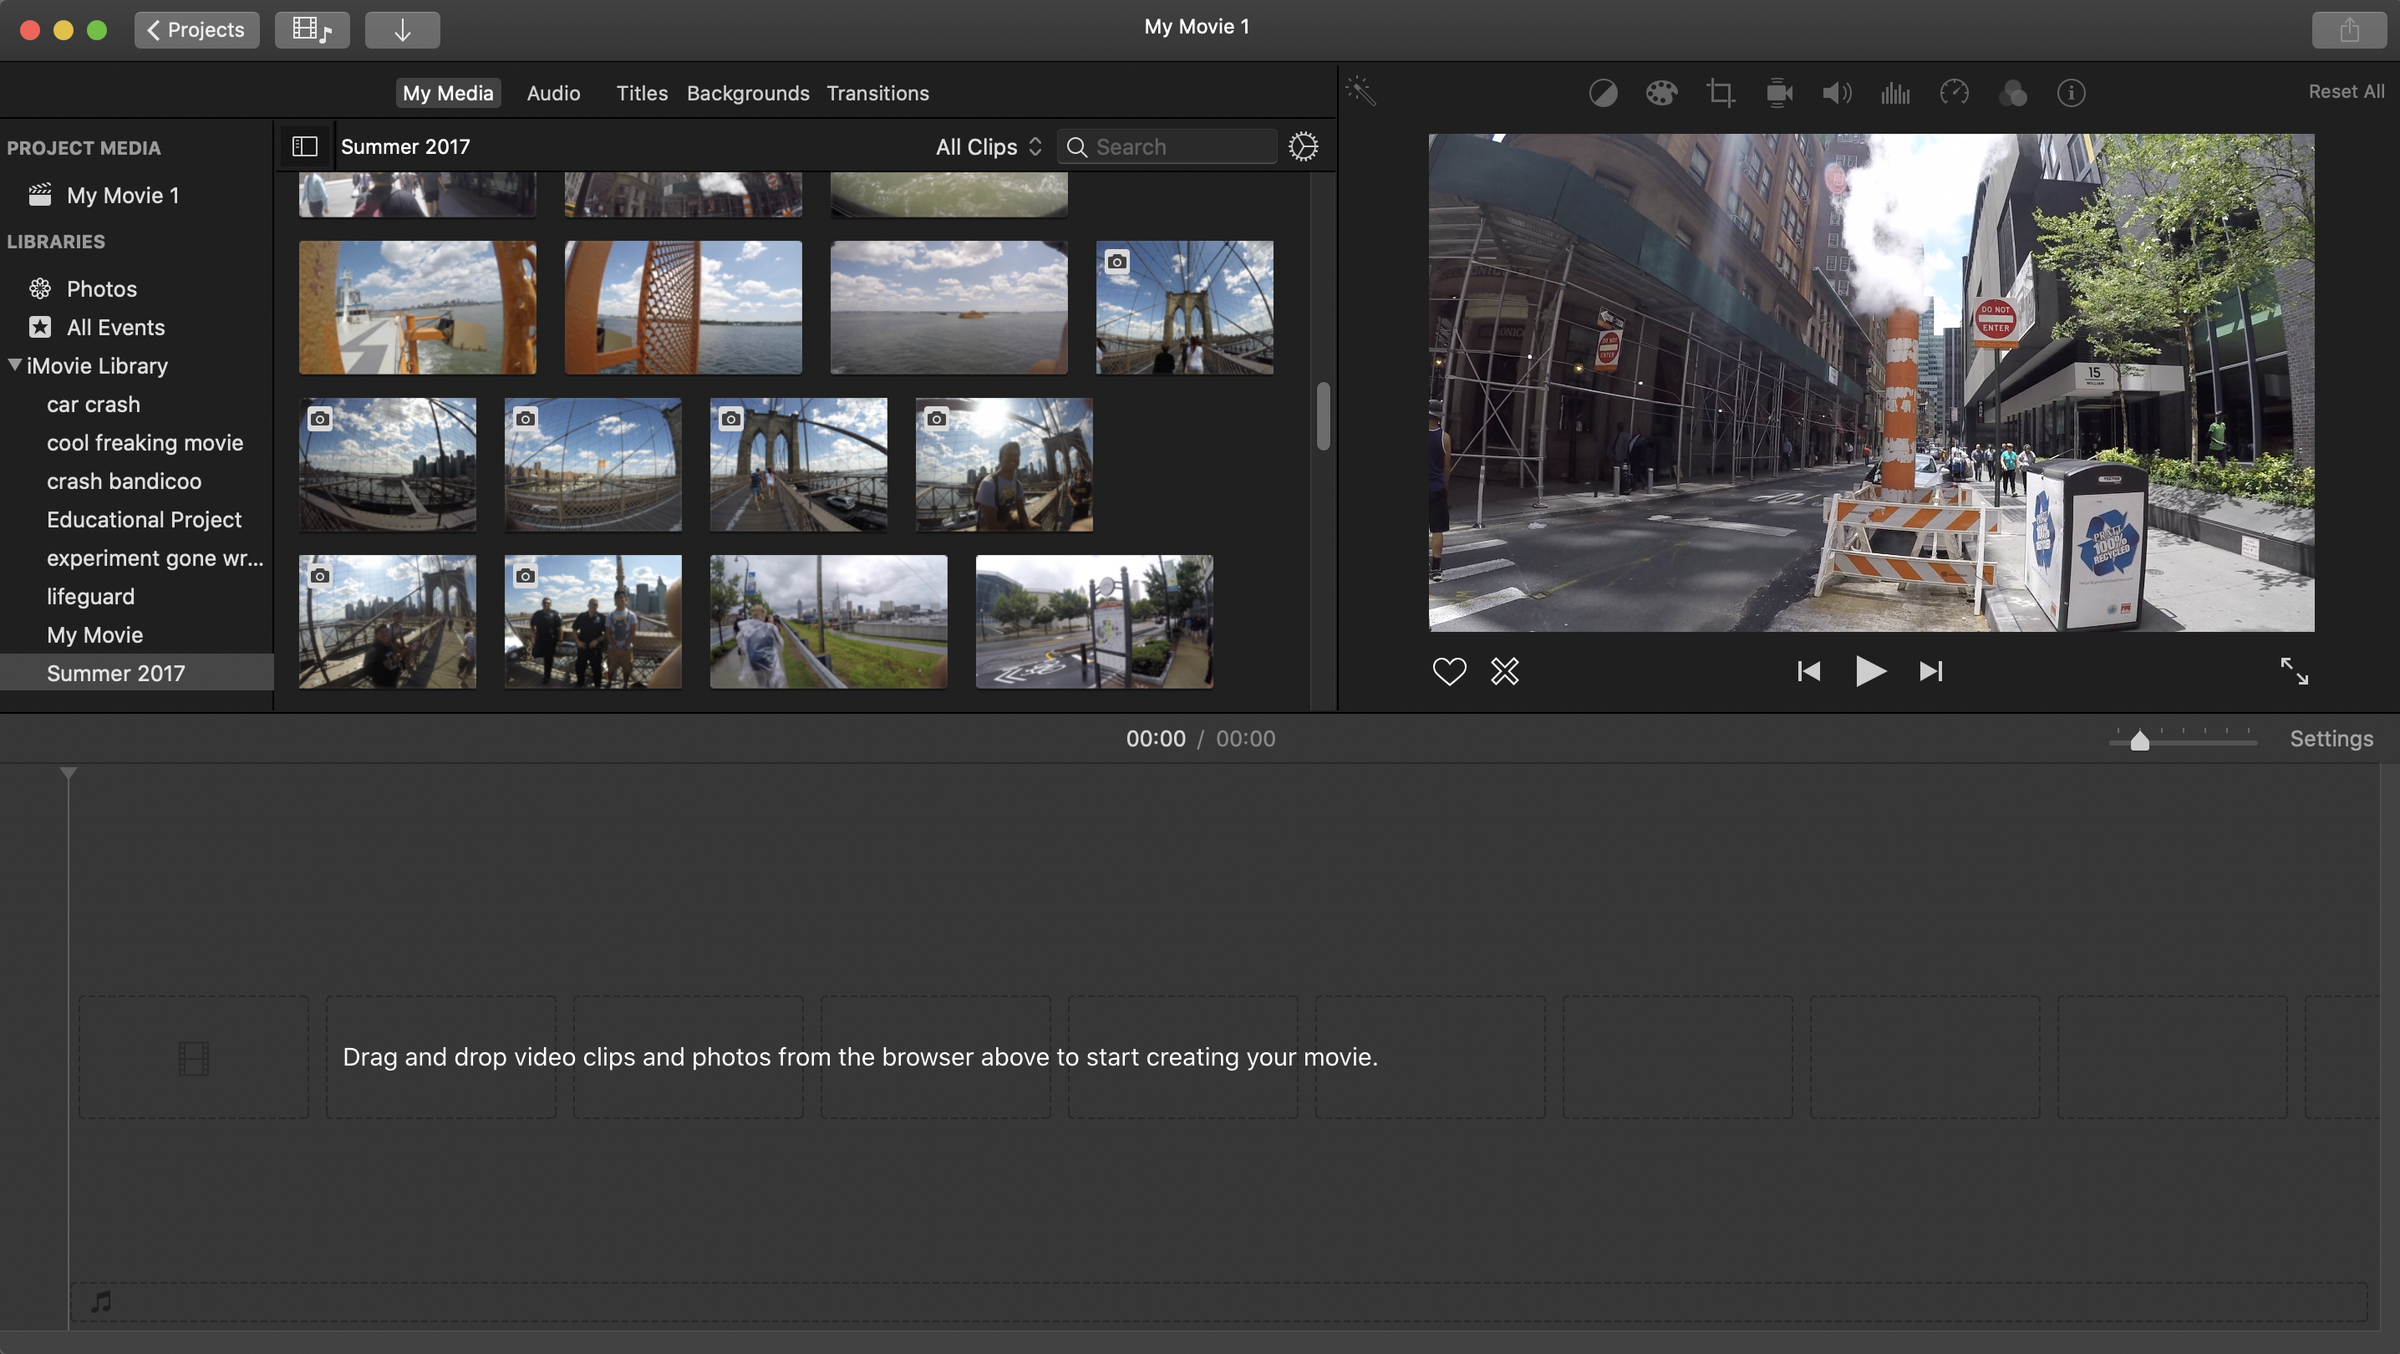Screen dimensions: 2400x1354
Task: Open the Color Correction palette controls
Action: (1660, 92)
